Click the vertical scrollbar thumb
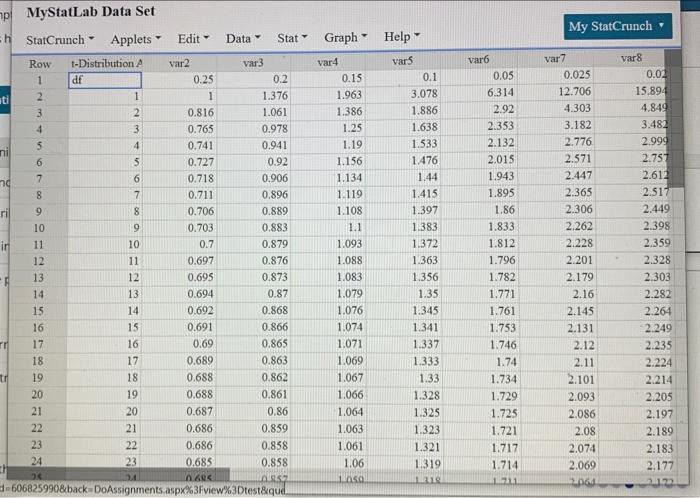This screenshot has height=498, width=700. (x=675, y=118)
